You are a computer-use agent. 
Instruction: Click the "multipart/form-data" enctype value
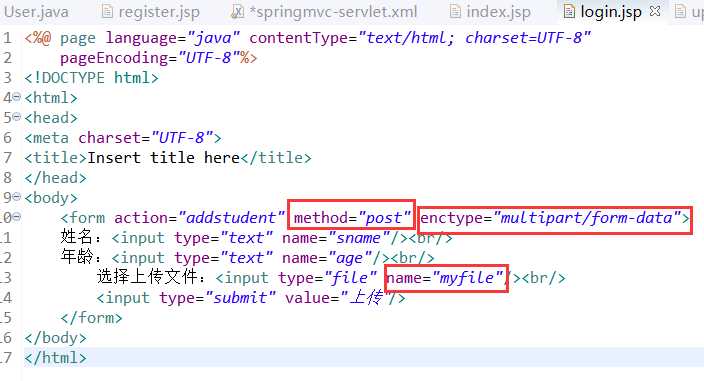tap(587, 218)
